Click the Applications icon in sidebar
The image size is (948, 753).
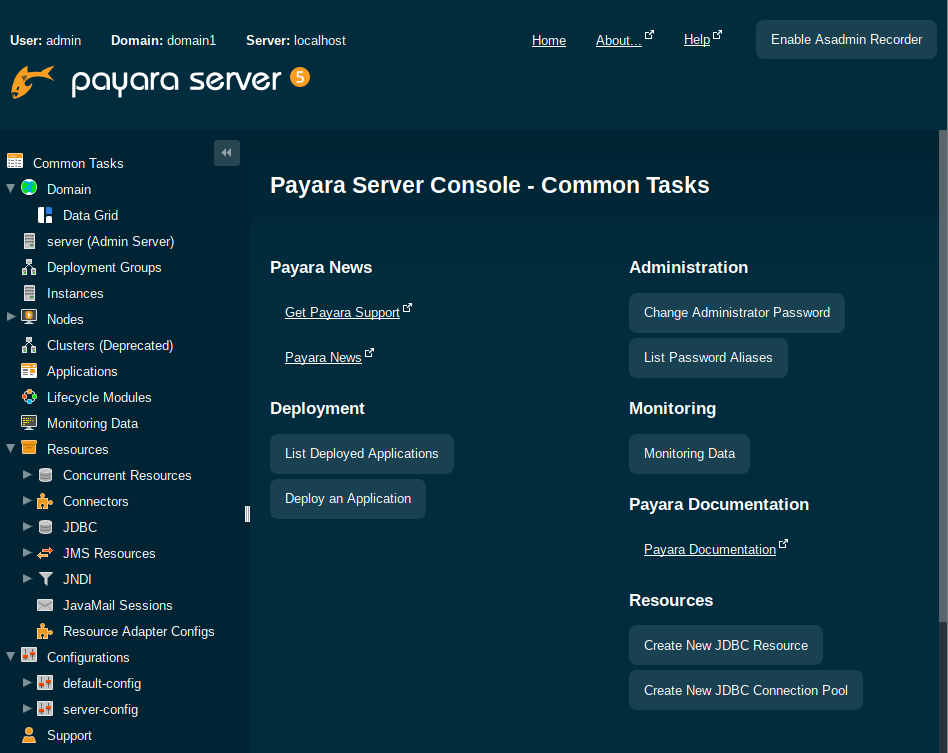point(29,371)
